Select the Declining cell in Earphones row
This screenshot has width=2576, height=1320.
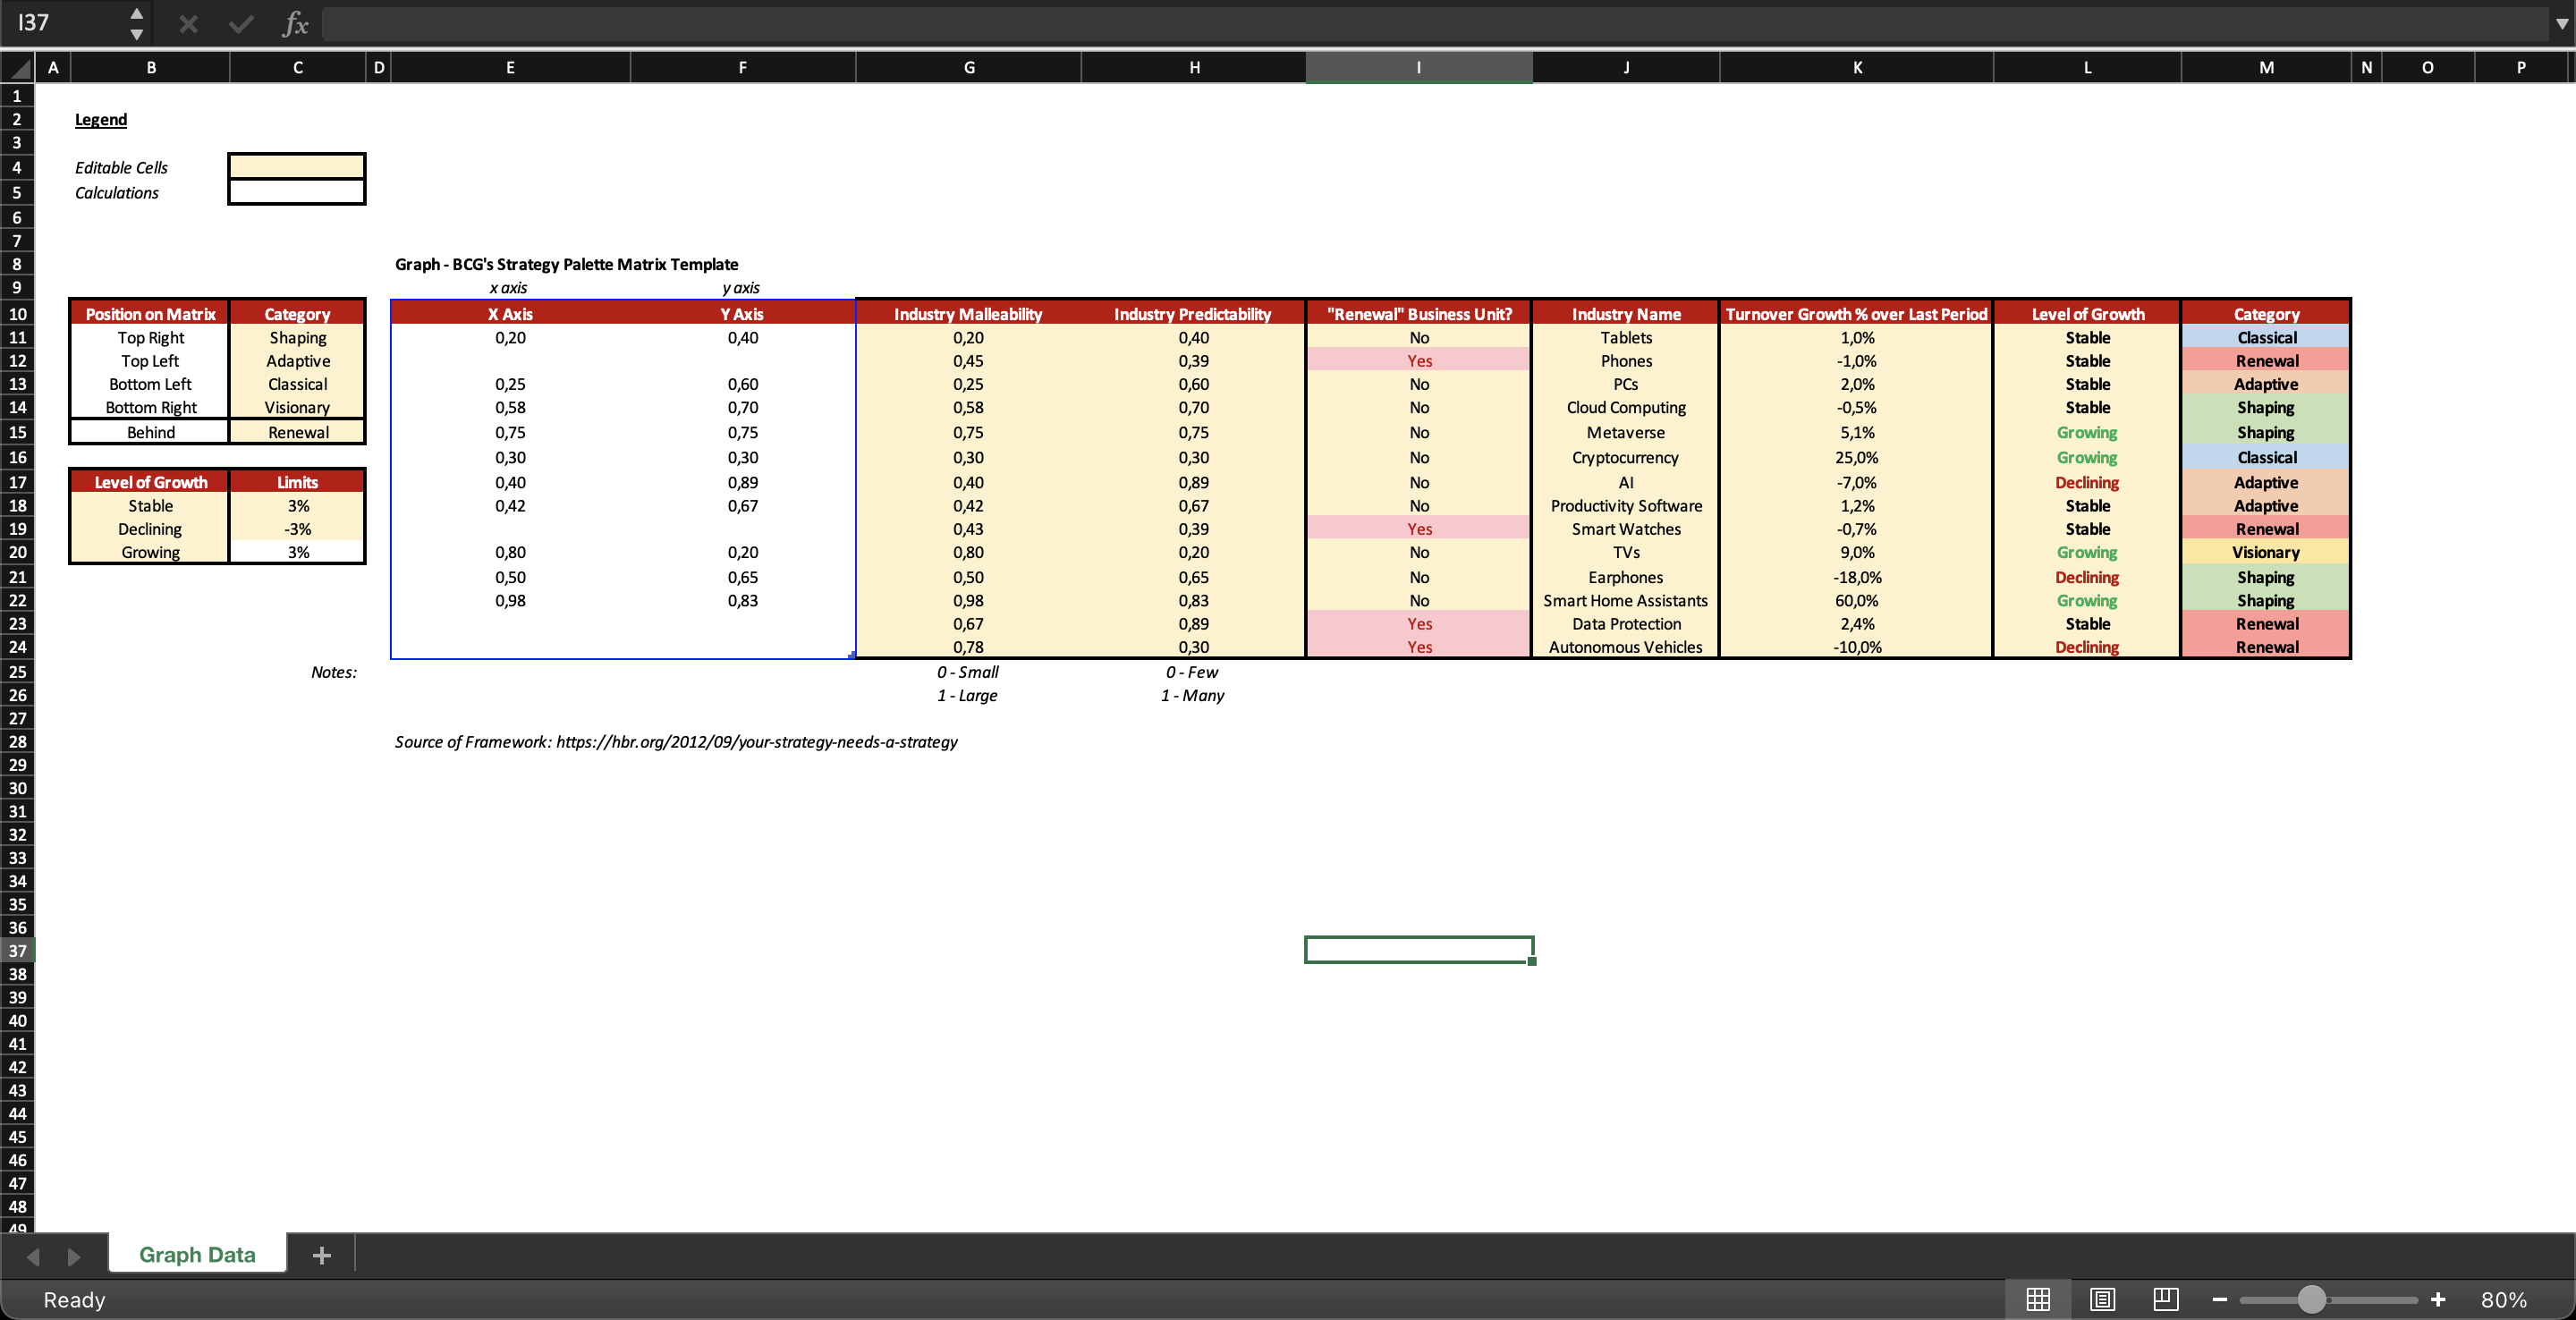point(2087,577)
